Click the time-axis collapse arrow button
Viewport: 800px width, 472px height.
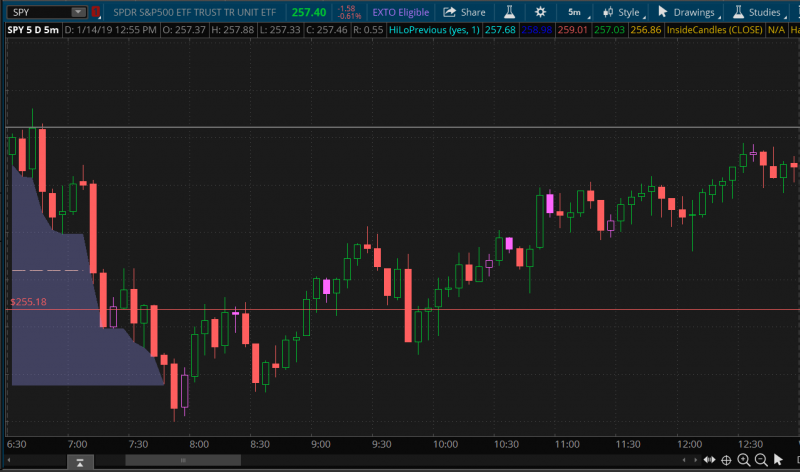point(75,461)
